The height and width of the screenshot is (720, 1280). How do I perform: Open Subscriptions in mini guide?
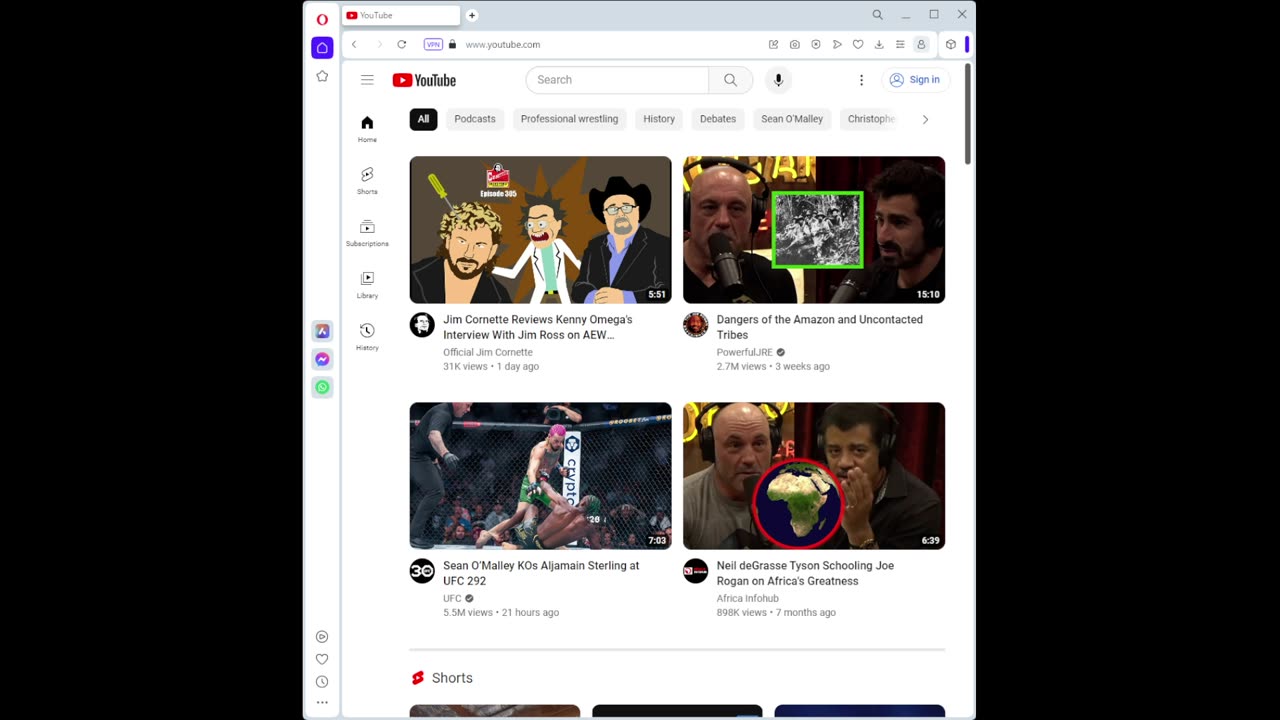coord(367,232)
